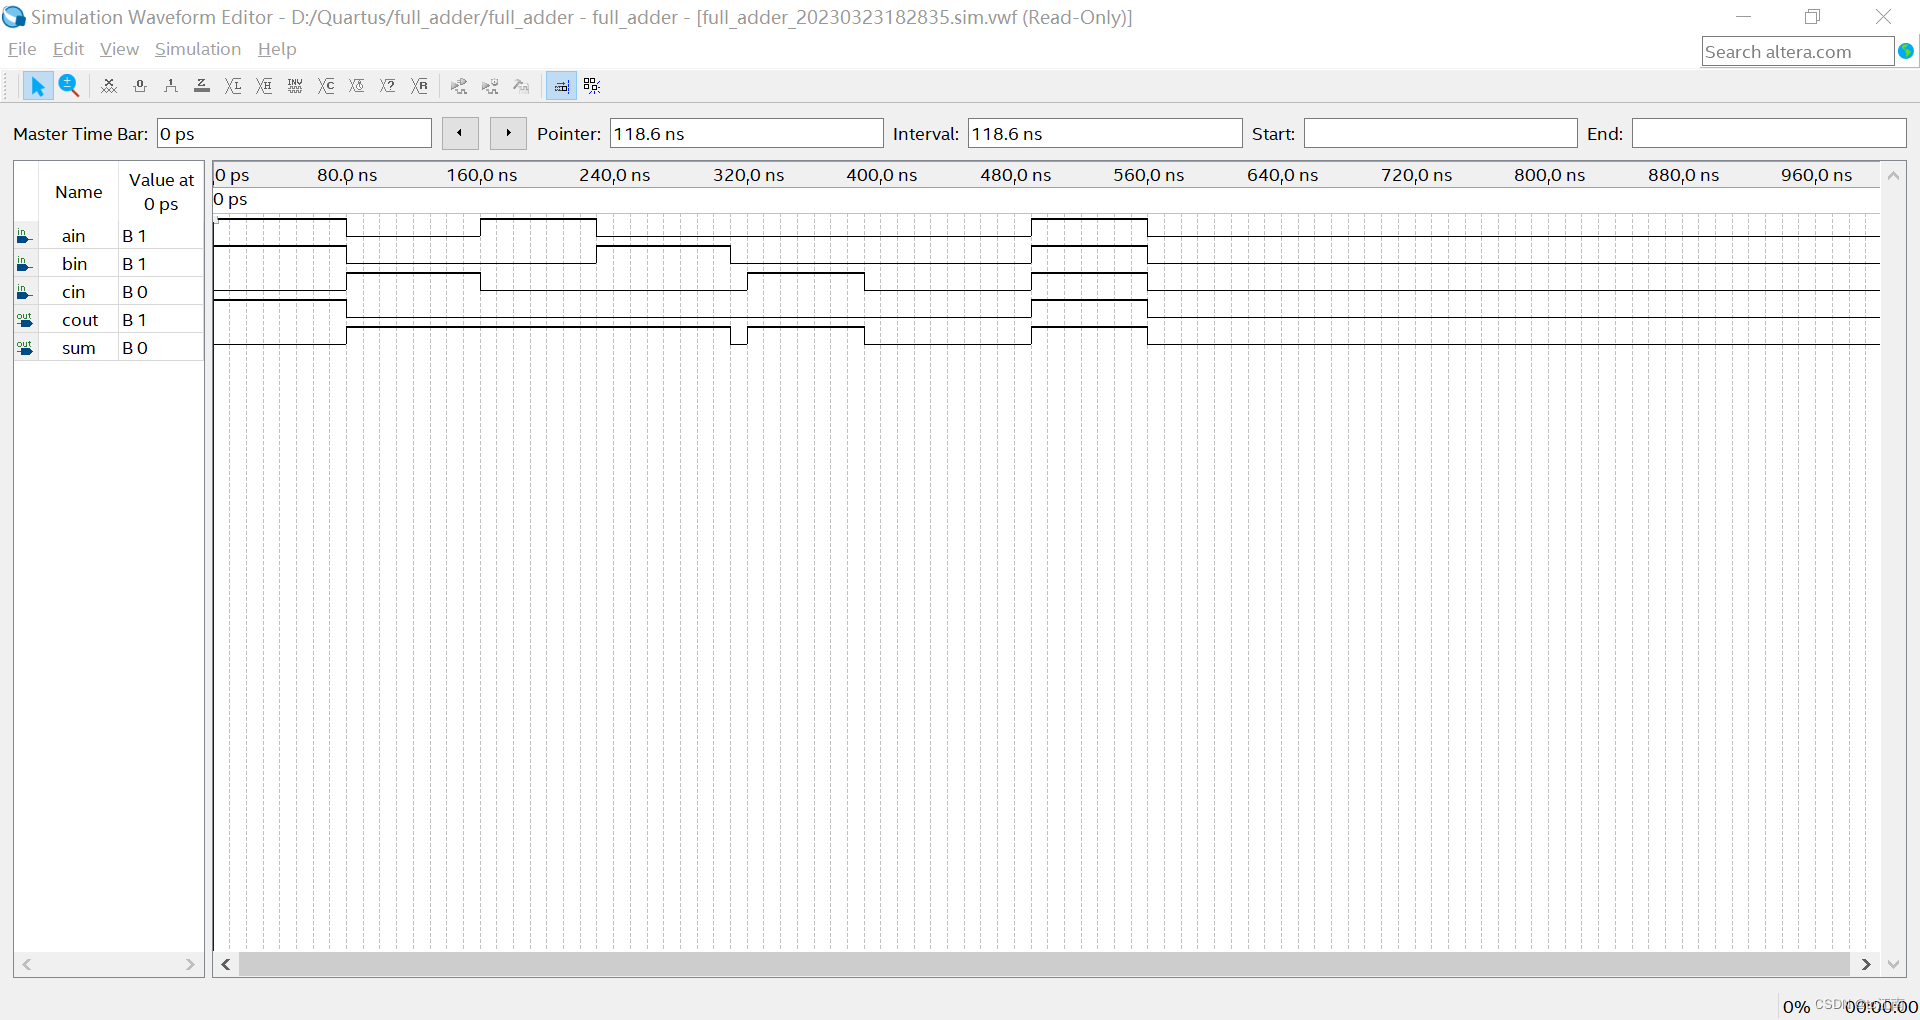The image size is (1920, 1020).
Task: Move time bar to previous transition
Action: [460, 133]
